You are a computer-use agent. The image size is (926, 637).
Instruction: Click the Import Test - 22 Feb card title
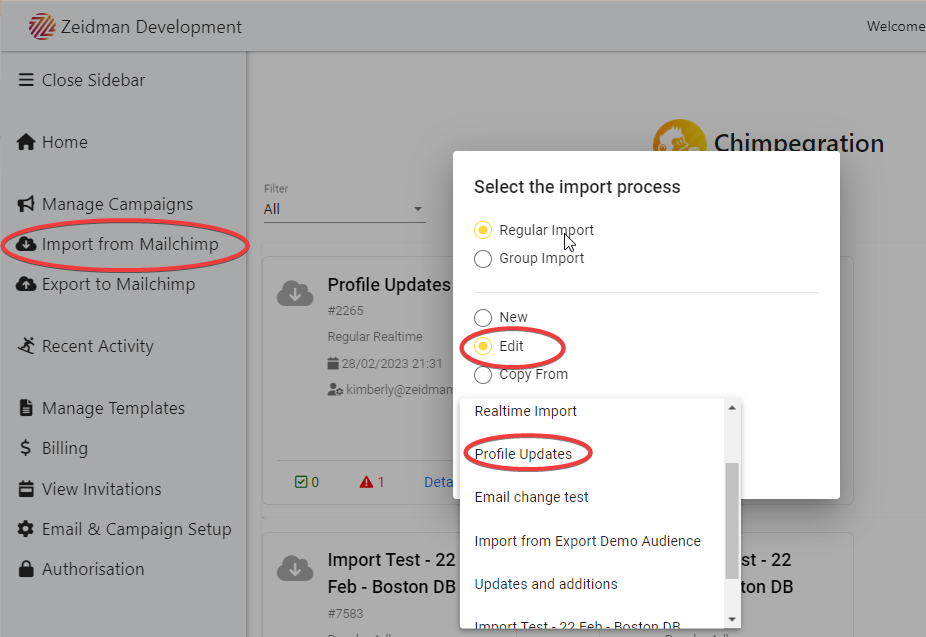tap(392, 573)
